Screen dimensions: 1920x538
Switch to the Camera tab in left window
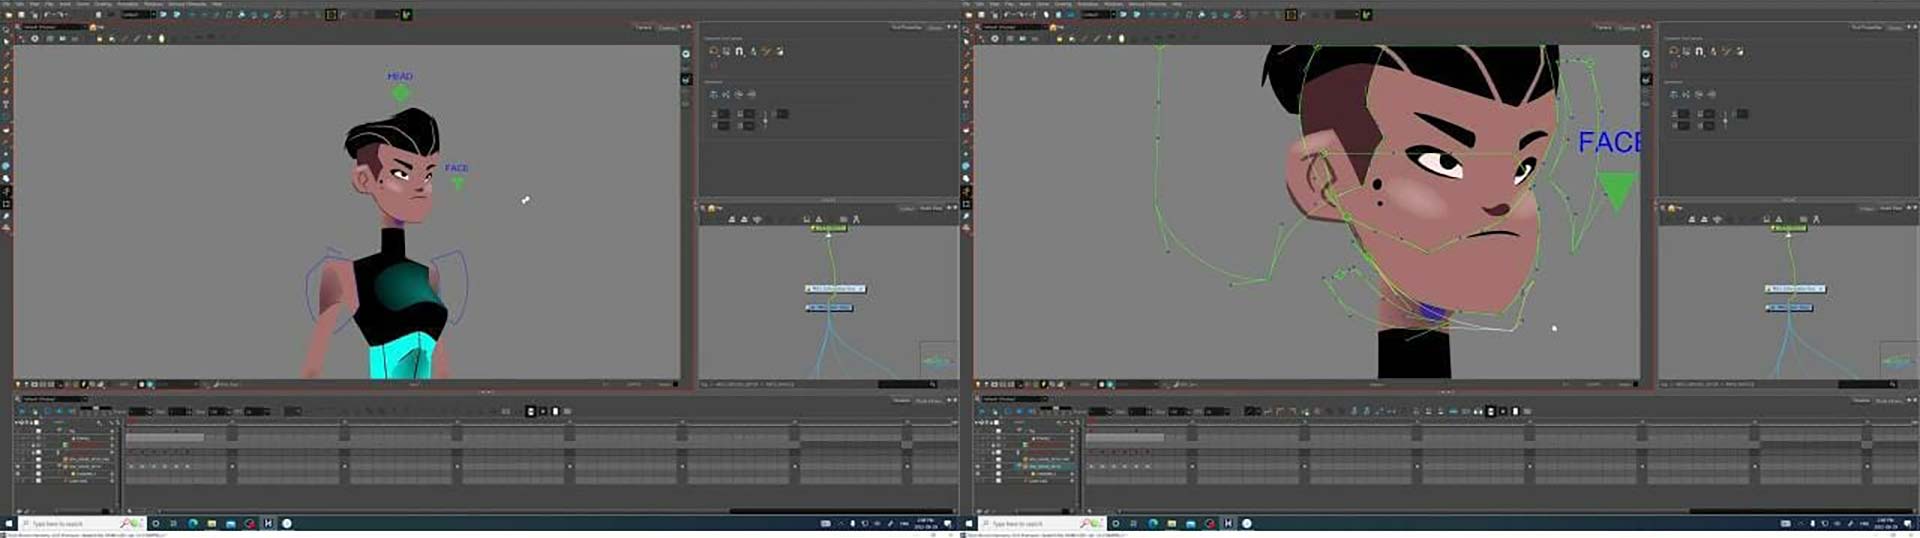644,27
